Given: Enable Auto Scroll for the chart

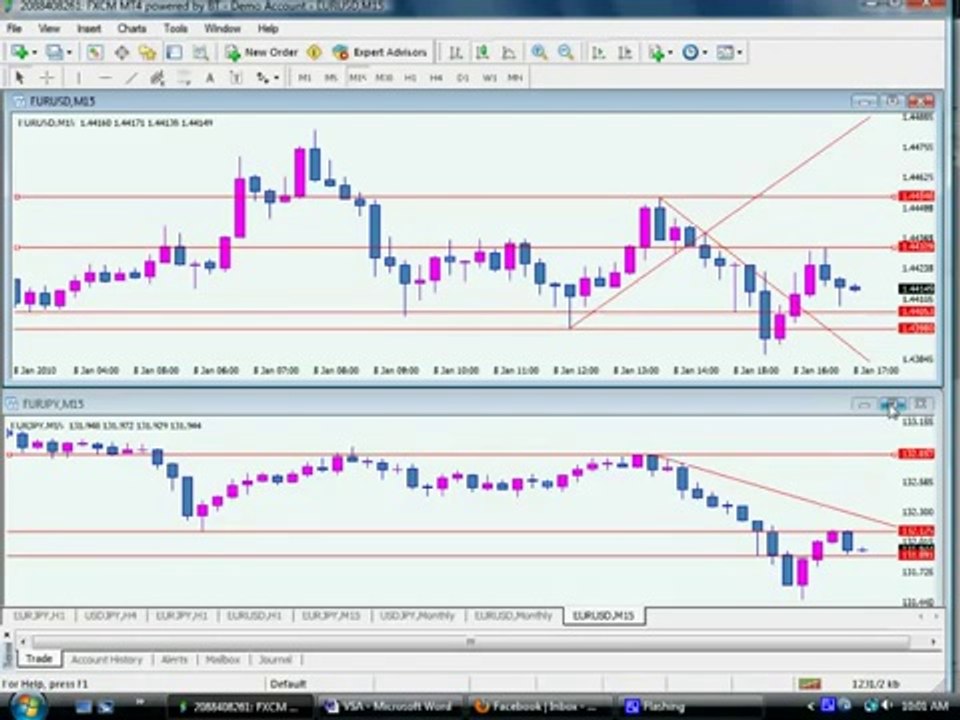Looking at the screenshot, I should click(x=598, y=53).
